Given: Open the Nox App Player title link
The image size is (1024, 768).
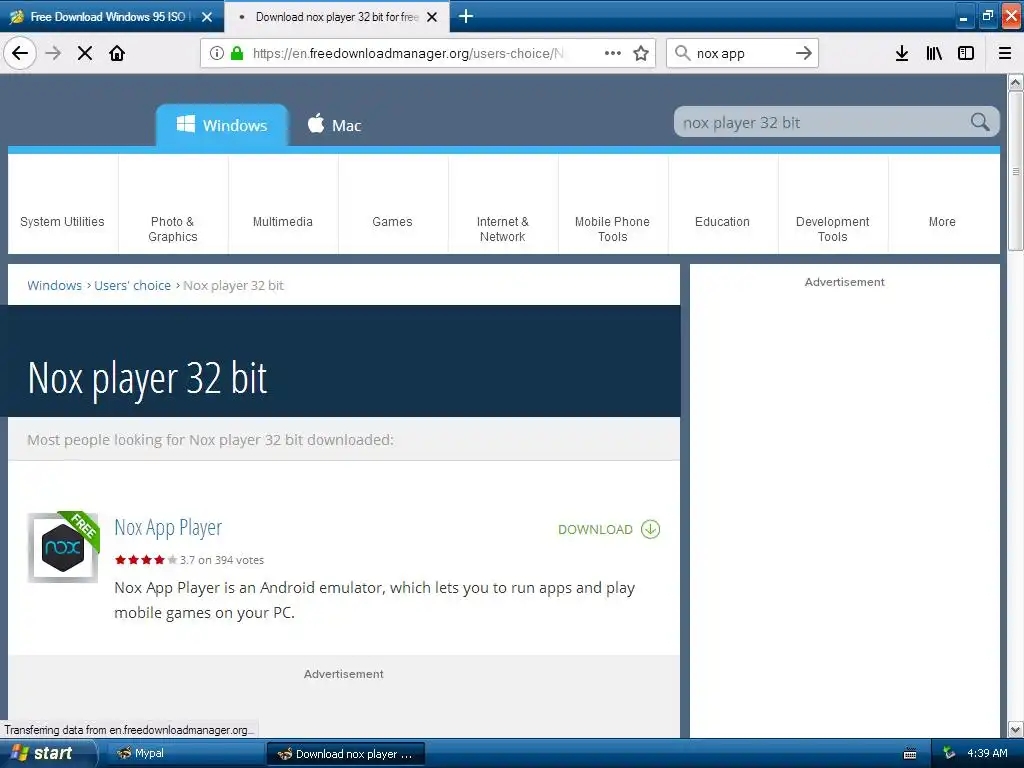Looking at the screenshot, I should 168,528.
